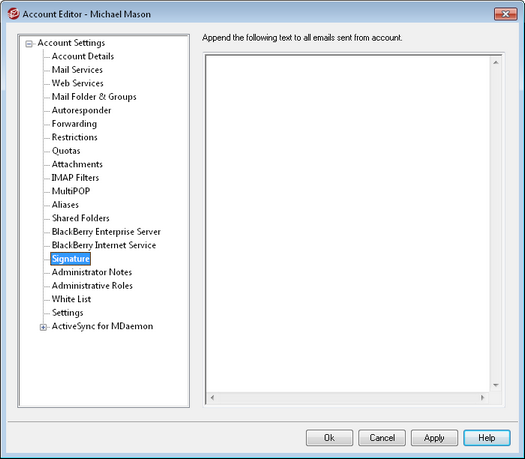This screenshot has width=525, height=459.
Task: Click the vertical scrollbar down arrow
Action: coord(496,385)
